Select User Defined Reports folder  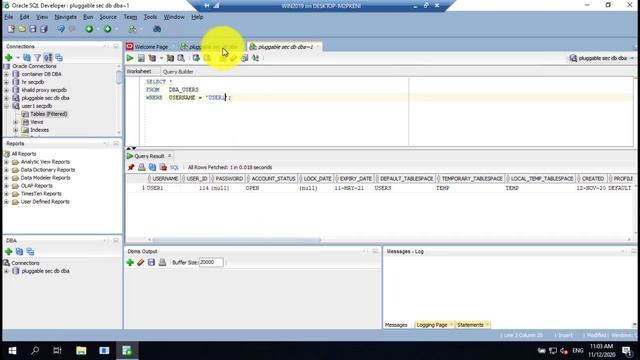coord(45,202)
